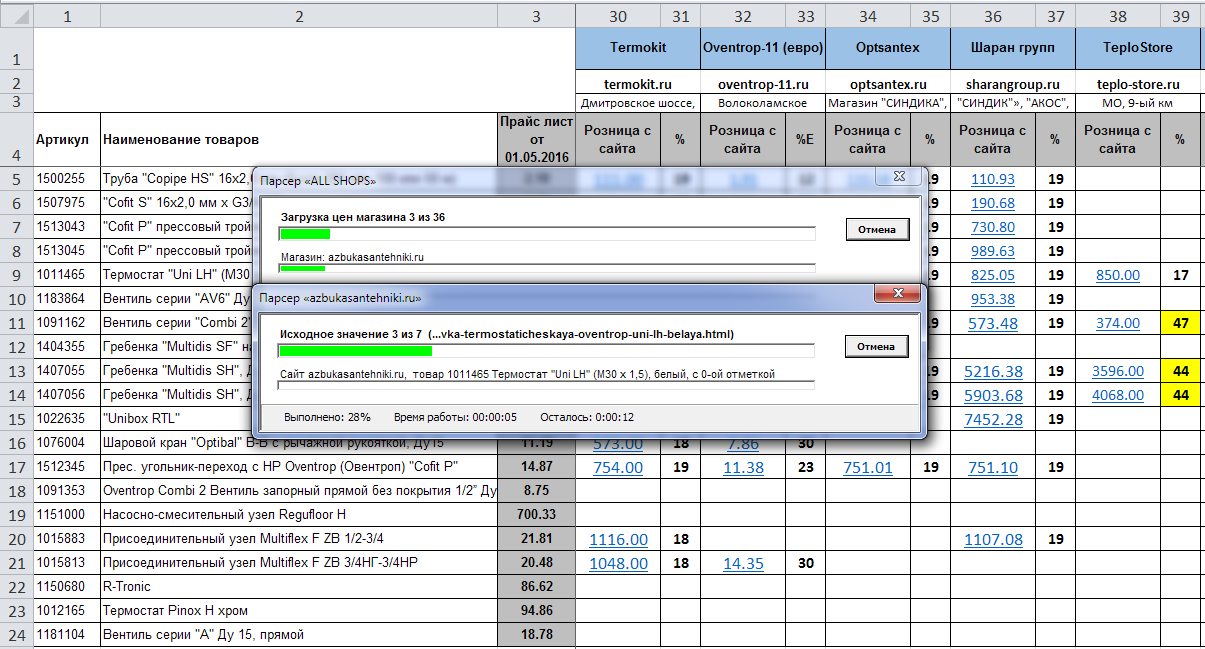Viewport: 1205px width, 649px height.
Task: Open the 1116.00 Termokit price link
Action: coord(618,539)
